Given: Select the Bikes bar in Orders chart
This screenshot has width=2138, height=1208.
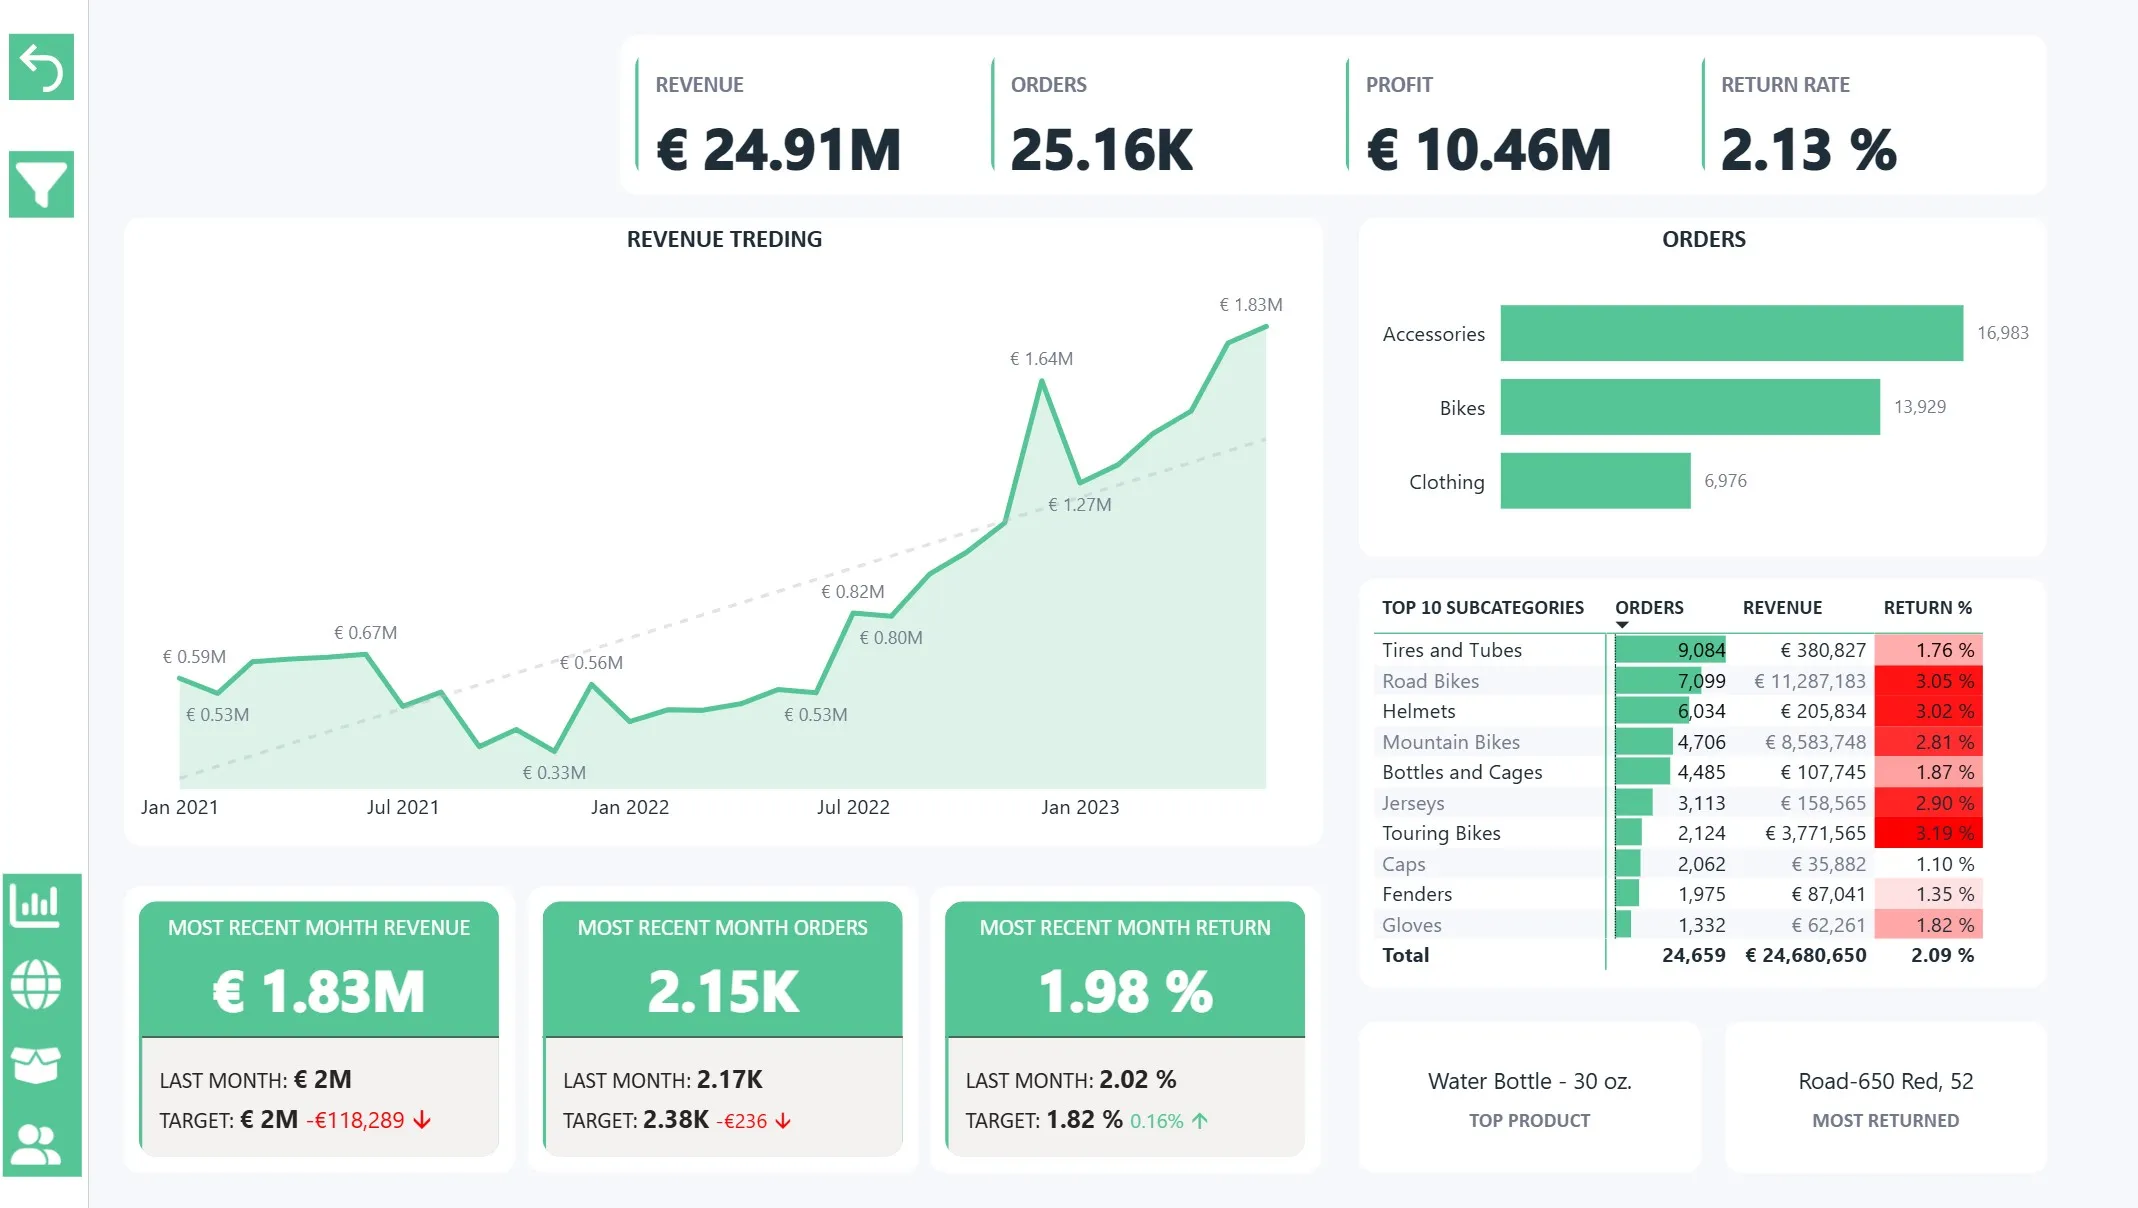Looking at the screenshot, I should pos(1690,407).
